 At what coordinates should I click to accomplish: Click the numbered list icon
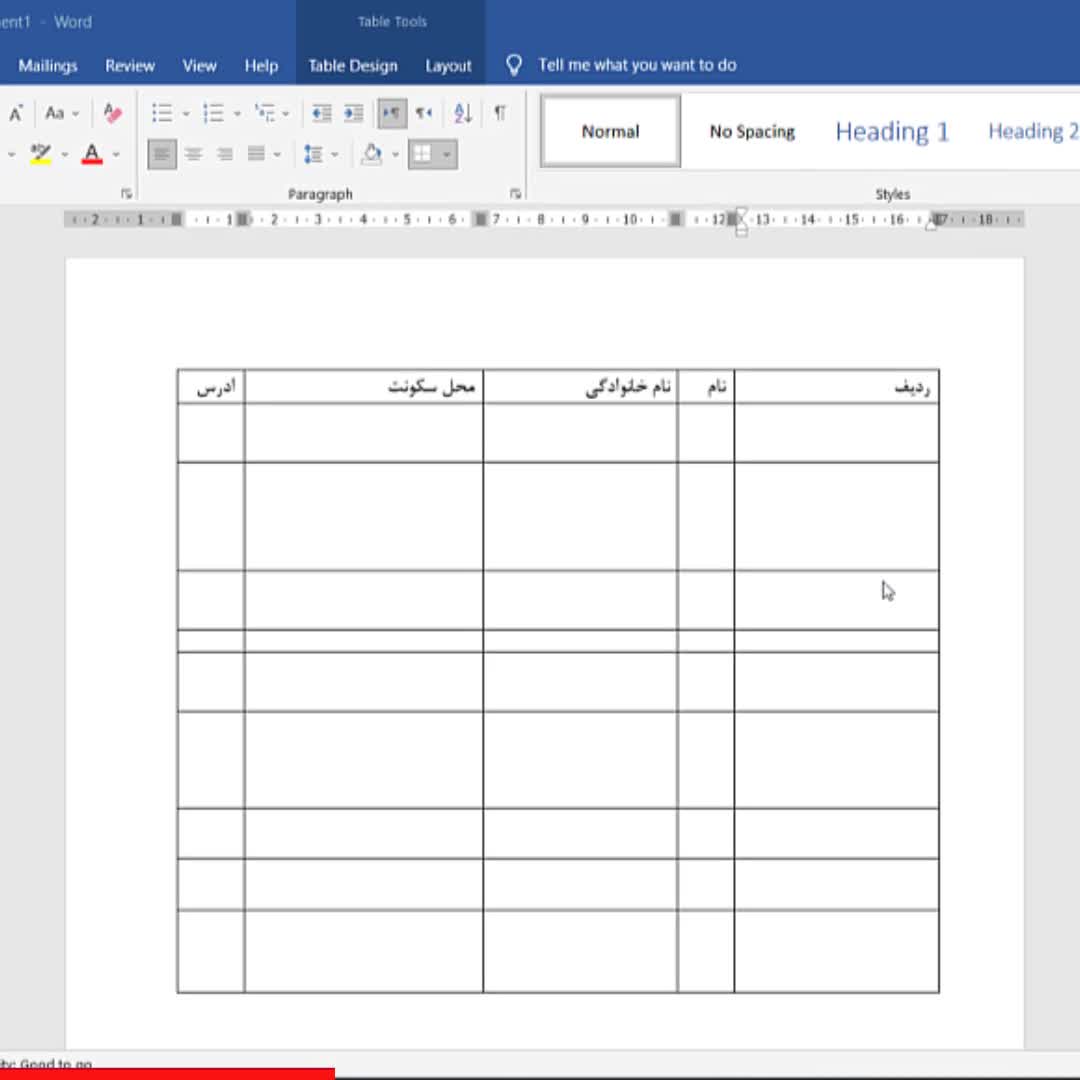[213, 113]
